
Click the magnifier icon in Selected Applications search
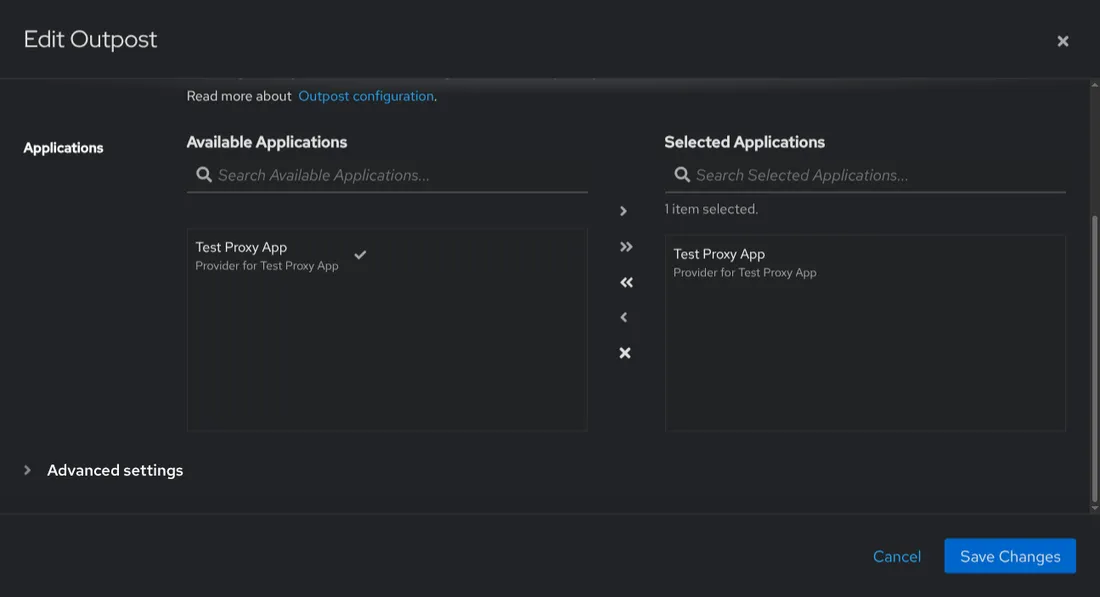[x=682, y=175]
